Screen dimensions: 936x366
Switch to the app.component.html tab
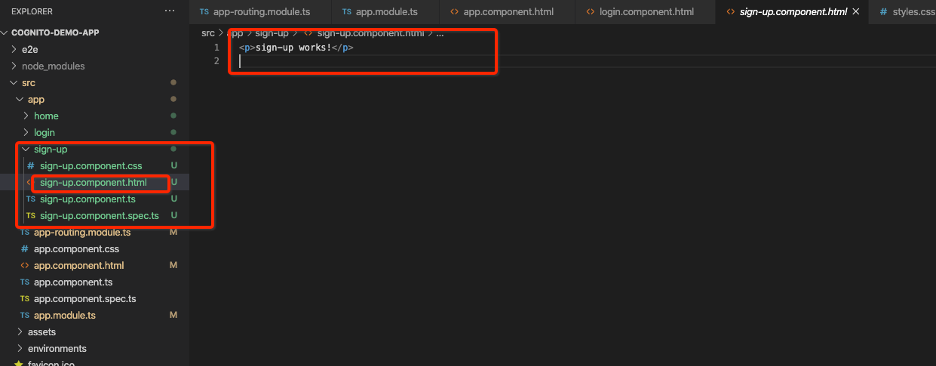[507, 12]
